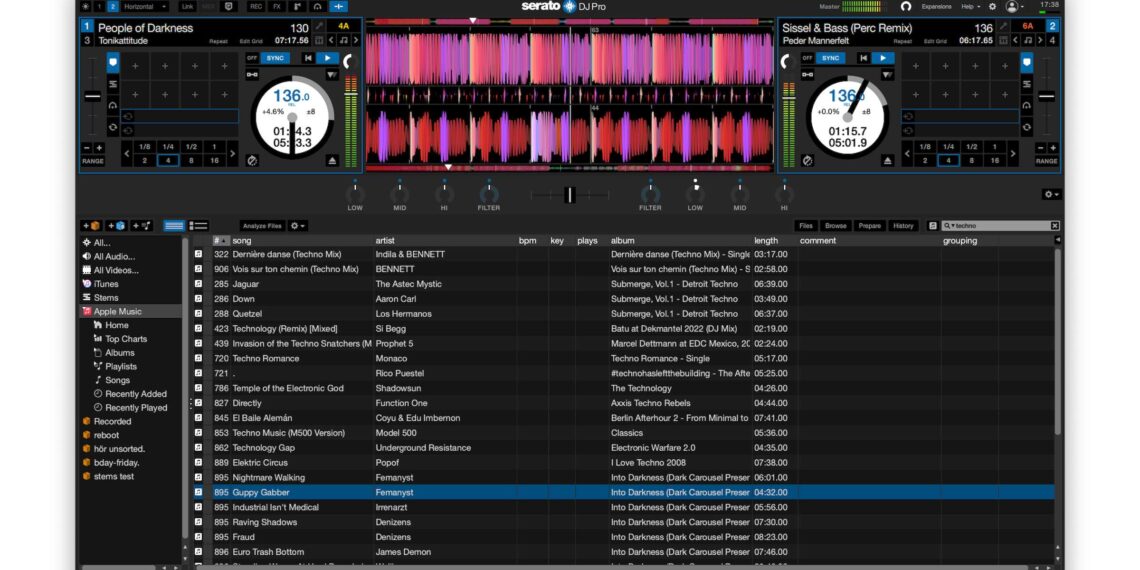Open the Horizontal display mode dropdown
This screenshot has width=1140, height=570.
(144, 6)
